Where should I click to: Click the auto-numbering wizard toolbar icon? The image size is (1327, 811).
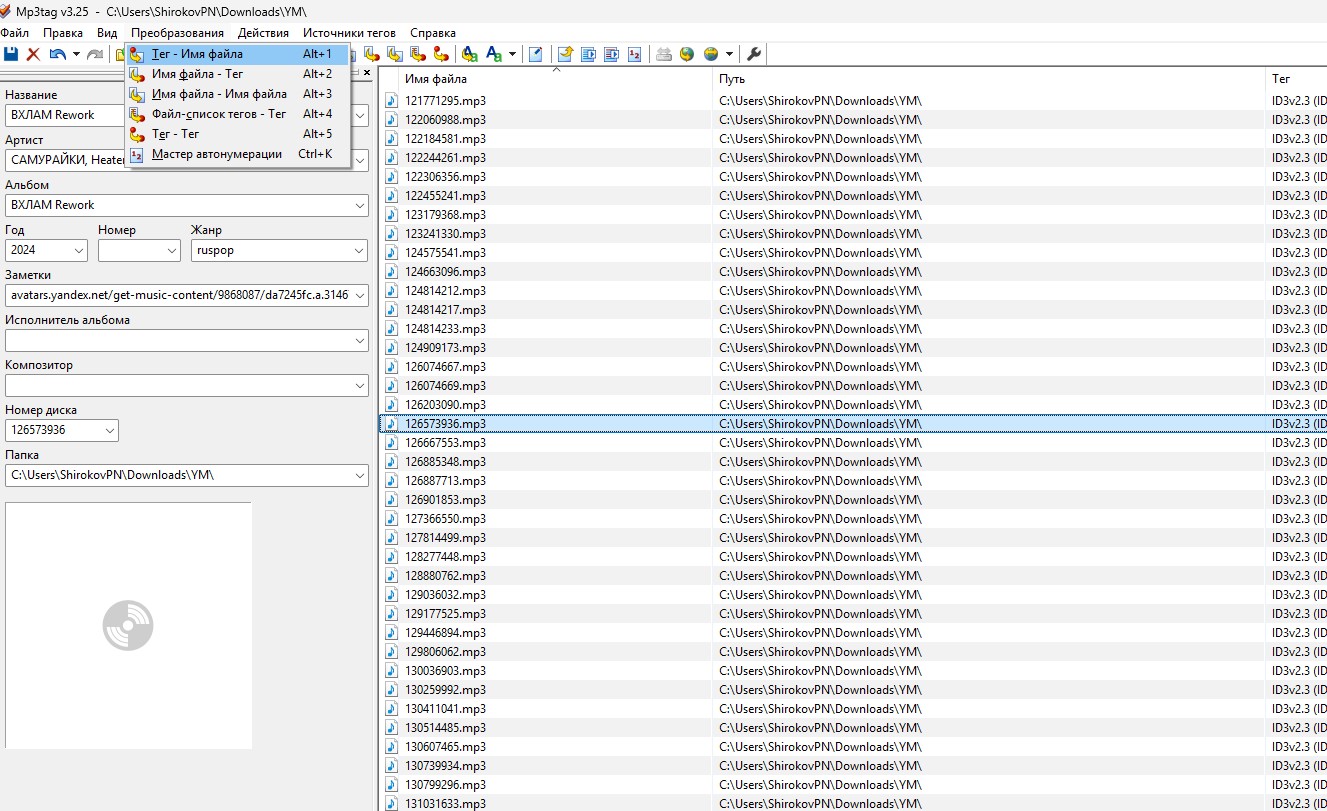[634, 54]
